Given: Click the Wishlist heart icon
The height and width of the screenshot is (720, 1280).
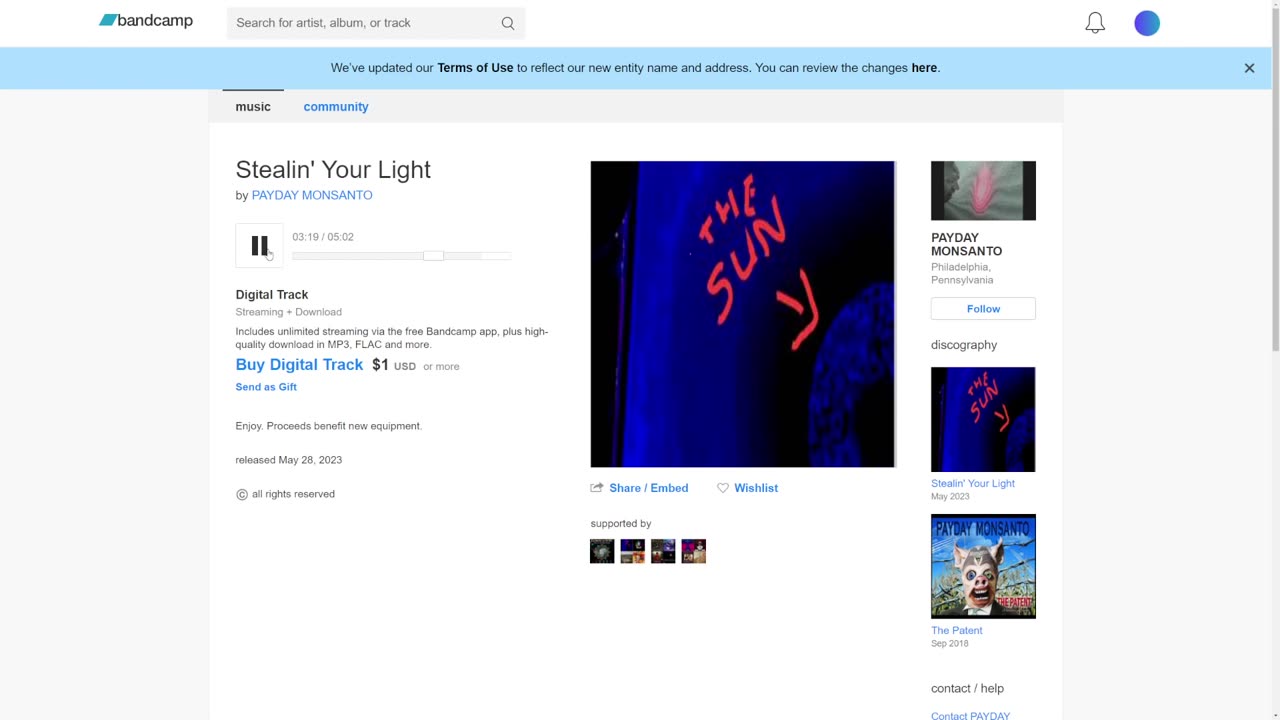Looking at the screenshot, I should [x=723, y=488].
